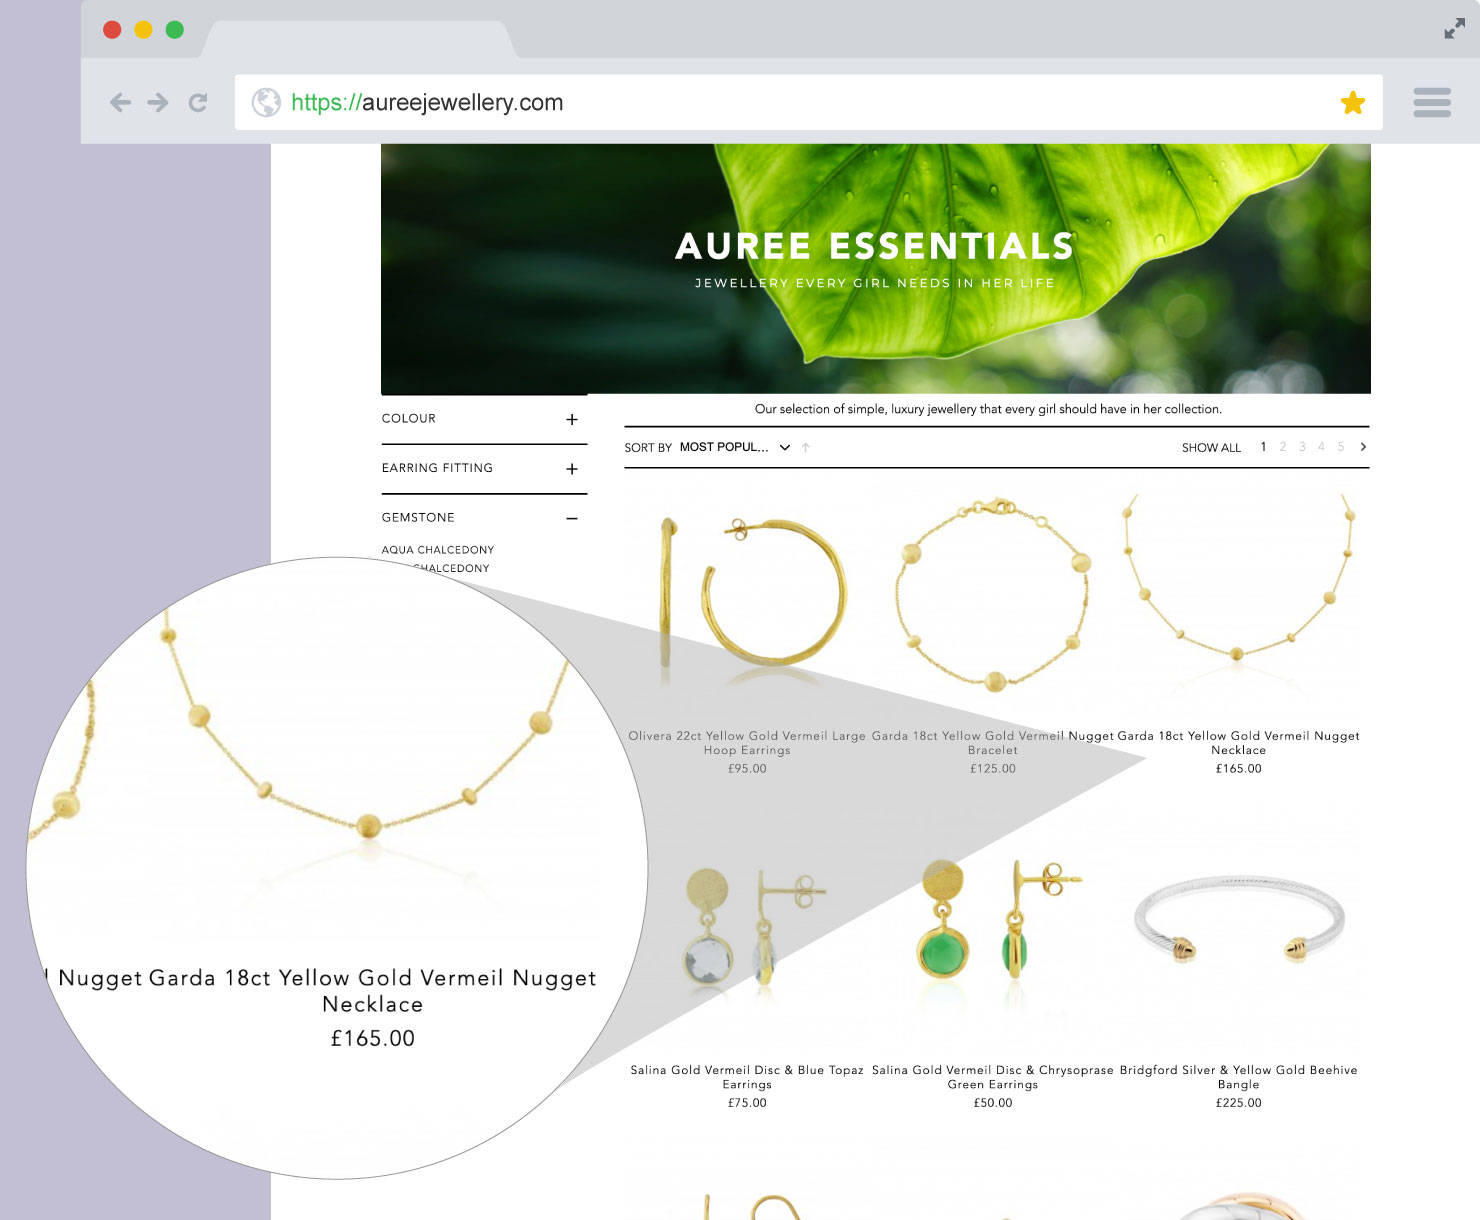
Task: Go to page 4
Action: [1321, 447]
